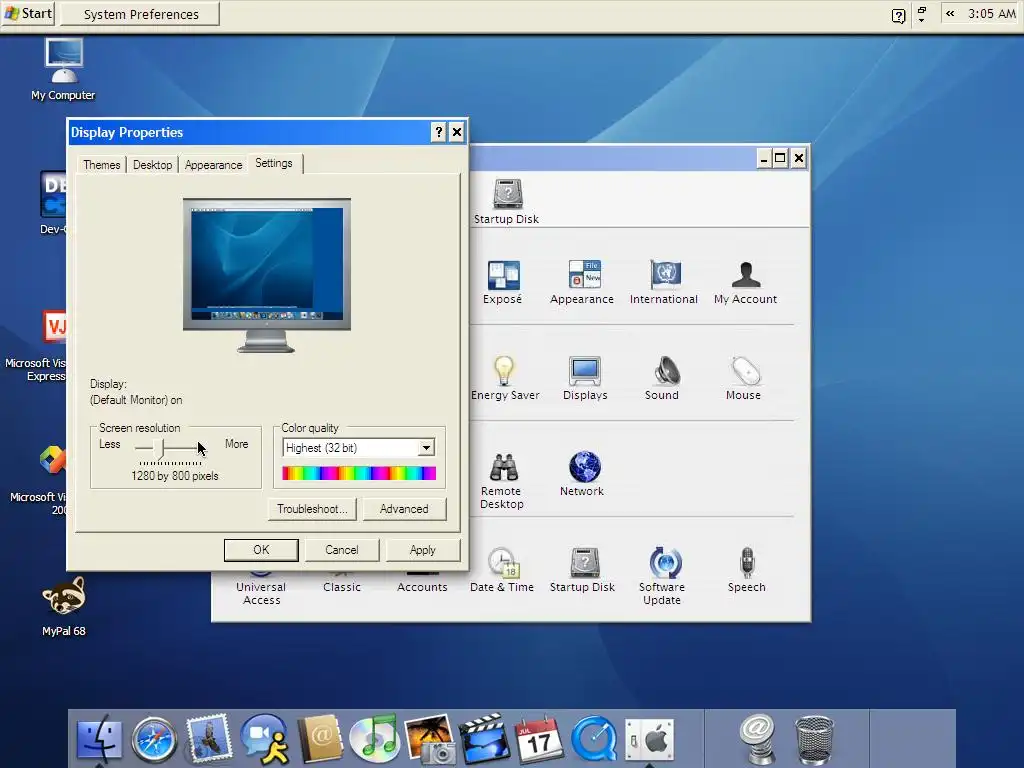
Task: Launch QuickTime Player from dock
Action: (x=594, y=741)
